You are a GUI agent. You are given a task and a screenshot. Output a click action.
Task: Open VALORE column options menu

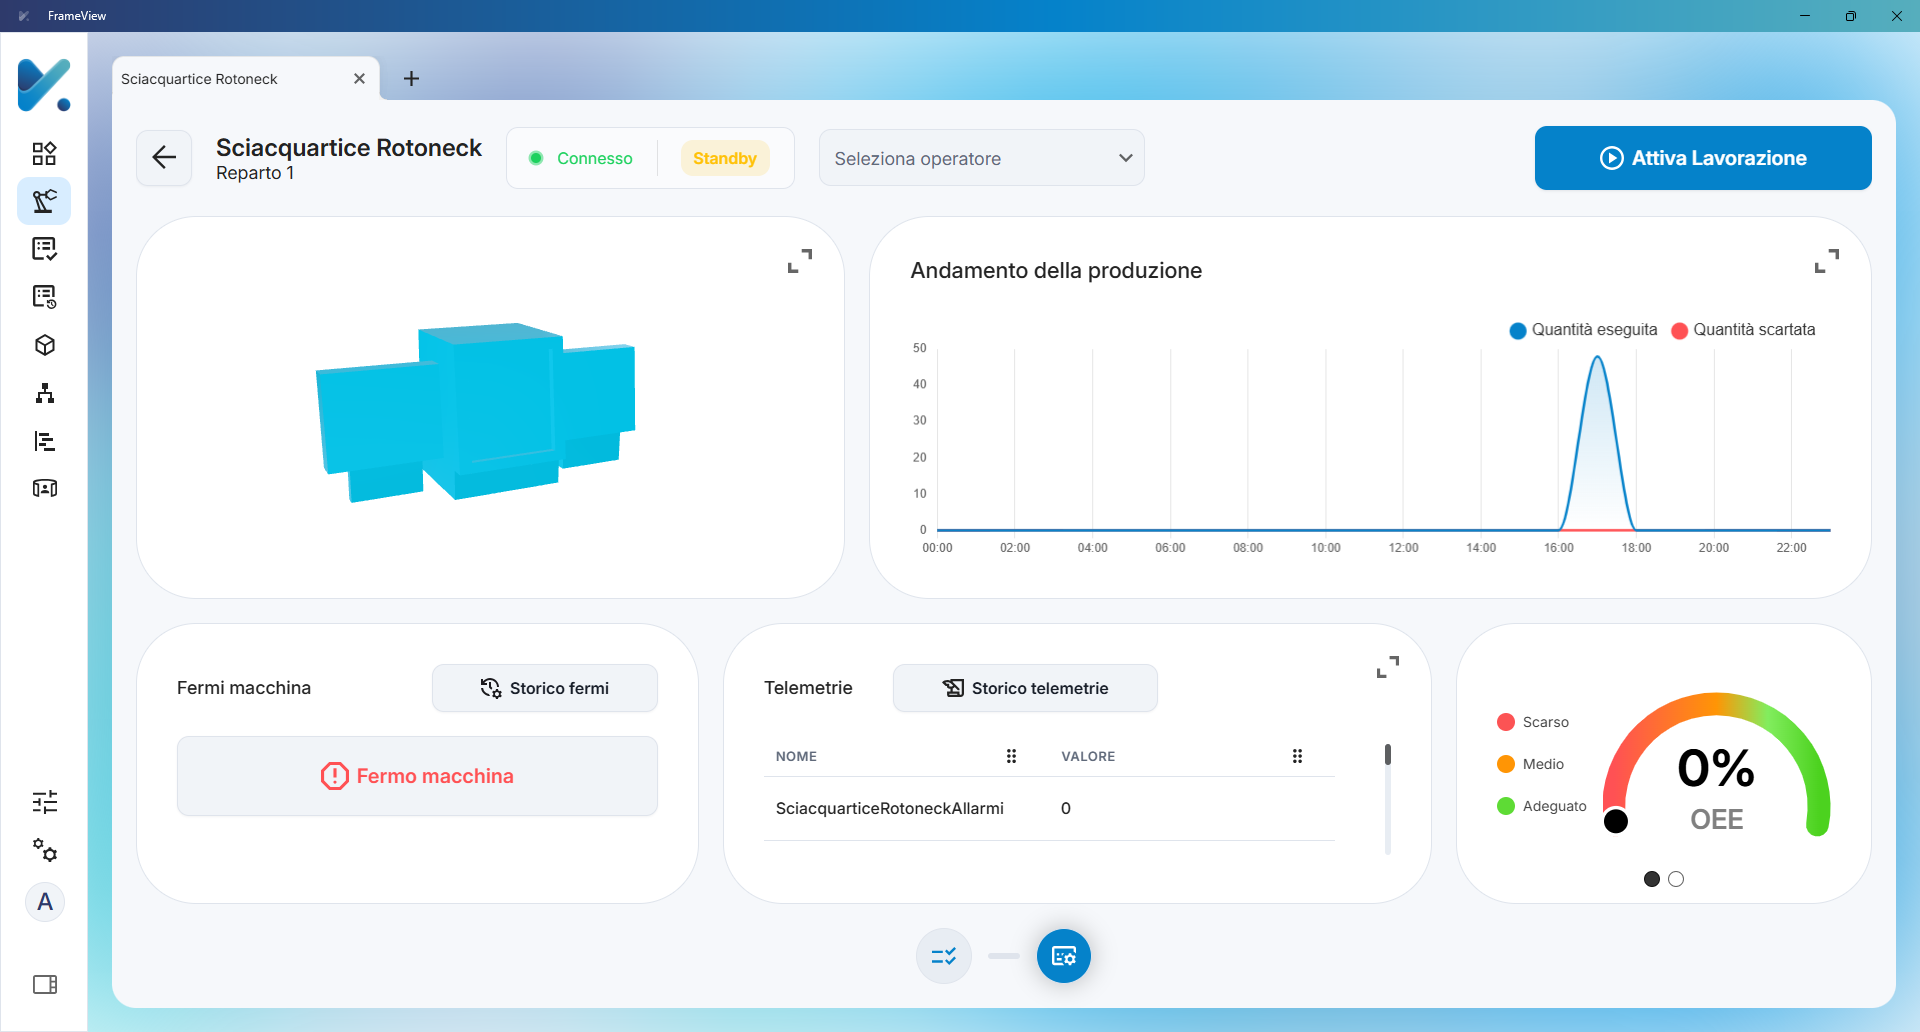pos(1297,756)
